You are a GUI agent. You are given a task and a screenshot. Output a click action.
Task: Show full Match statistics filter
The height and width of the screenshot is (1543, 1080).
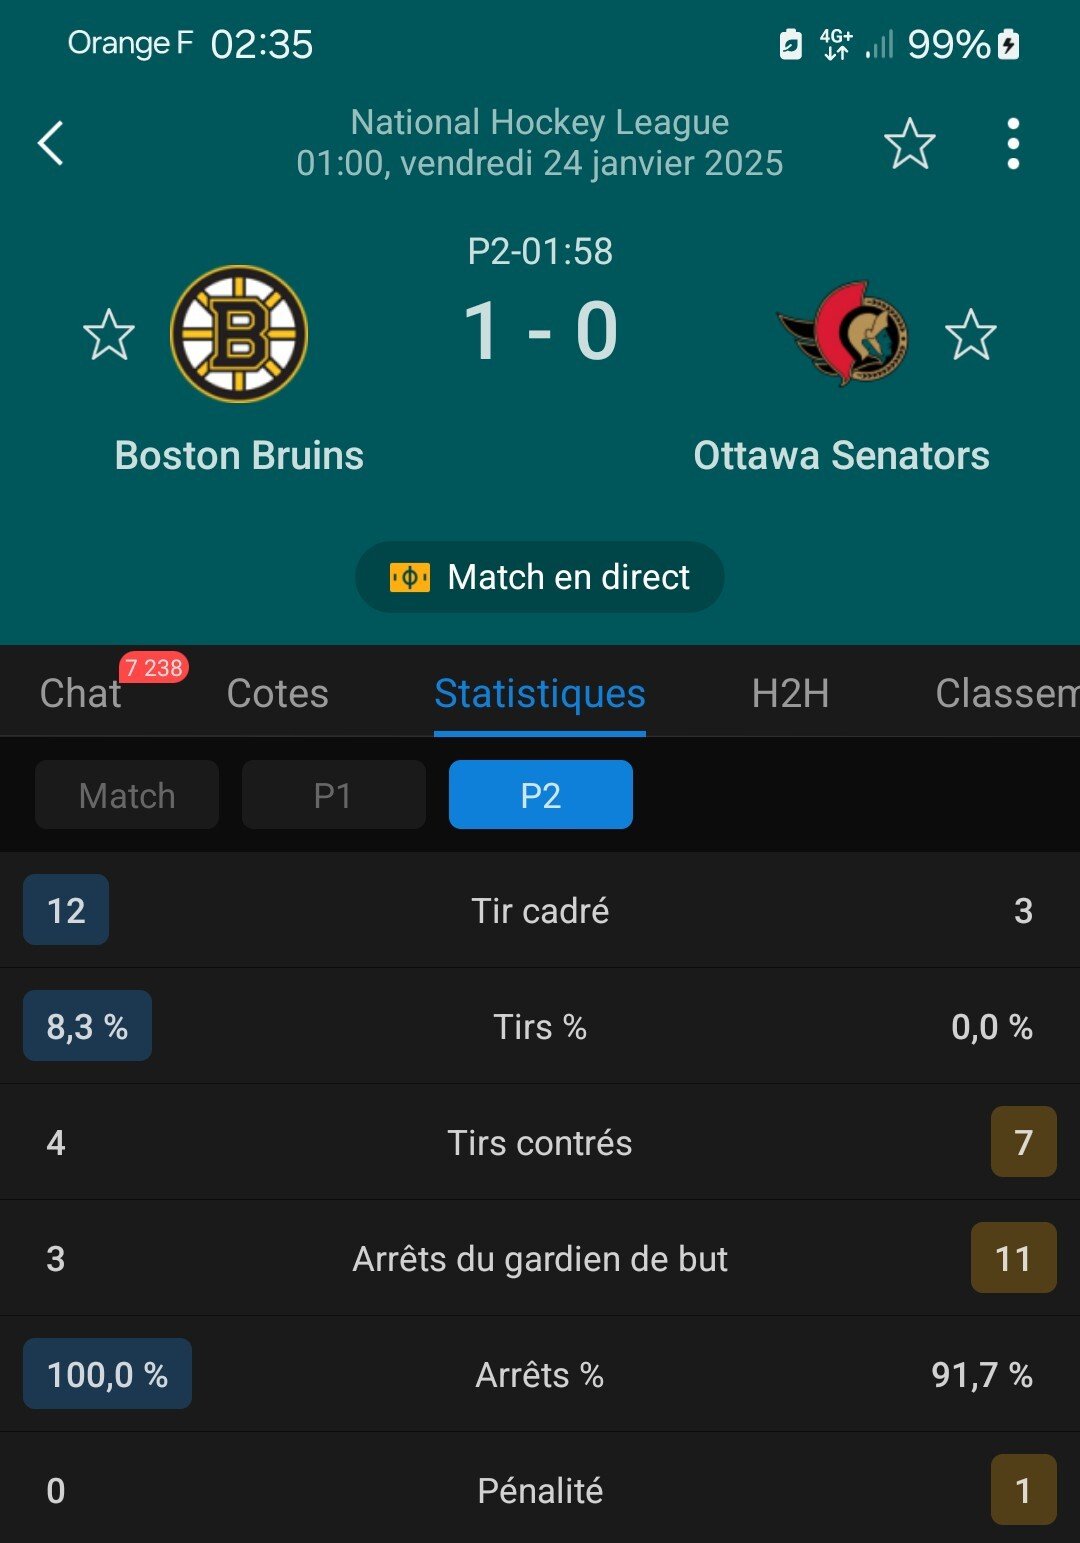point(127,795)
